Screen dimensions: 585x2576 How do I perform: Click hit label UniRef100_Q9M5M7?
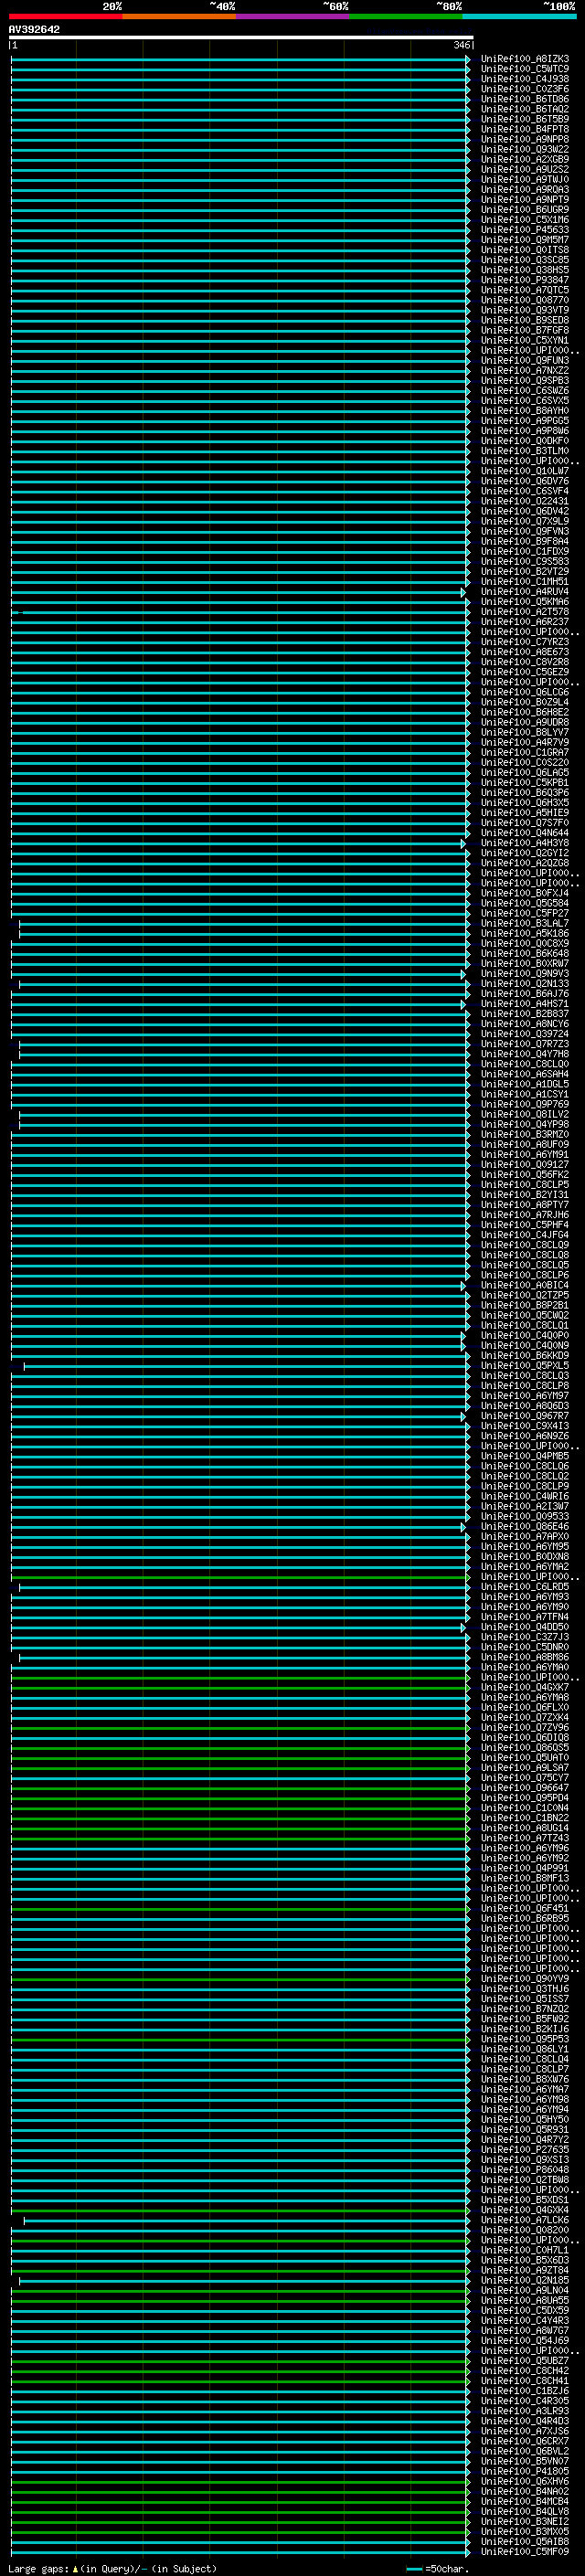[525, 240]
